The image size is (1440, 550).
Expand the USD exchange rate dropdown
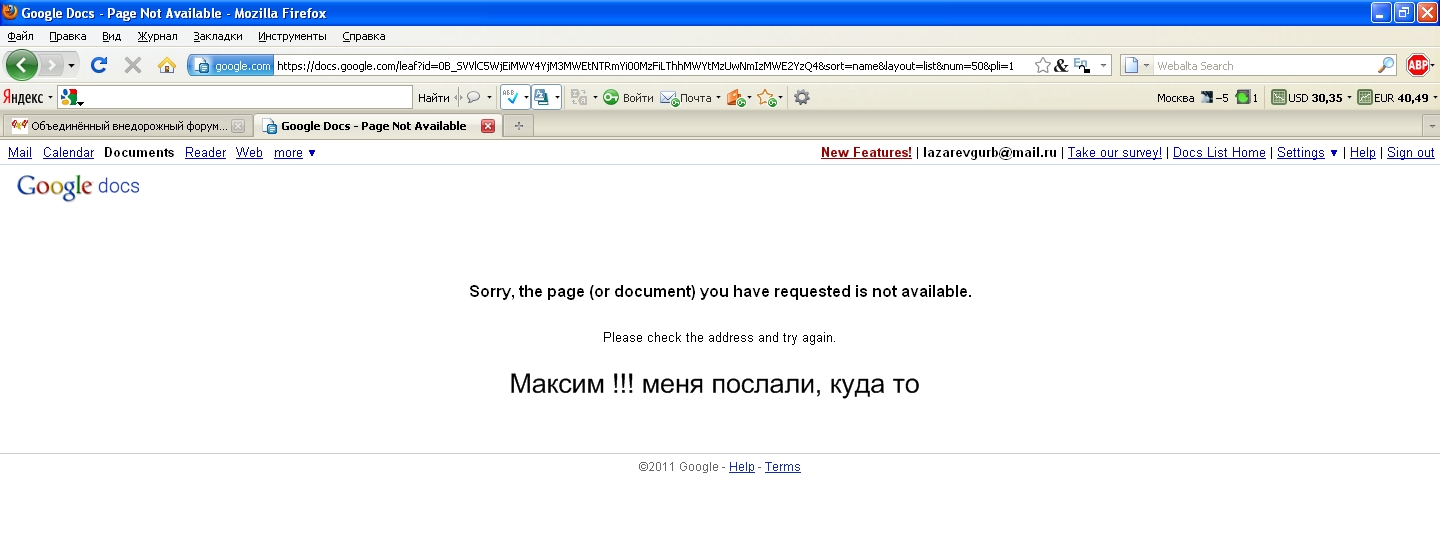tap(1349, 98)
